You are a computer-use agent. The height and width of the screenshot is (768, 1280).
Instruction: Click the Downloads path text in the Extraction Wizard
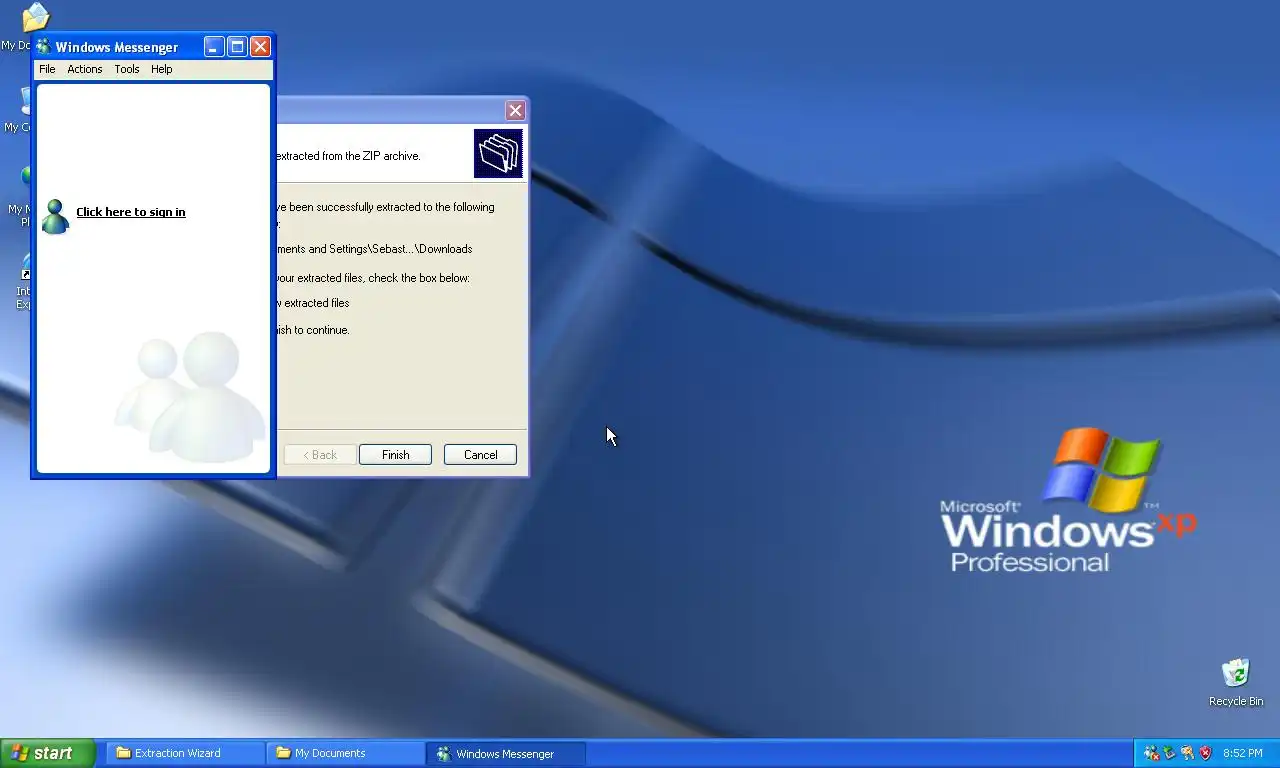376,249
